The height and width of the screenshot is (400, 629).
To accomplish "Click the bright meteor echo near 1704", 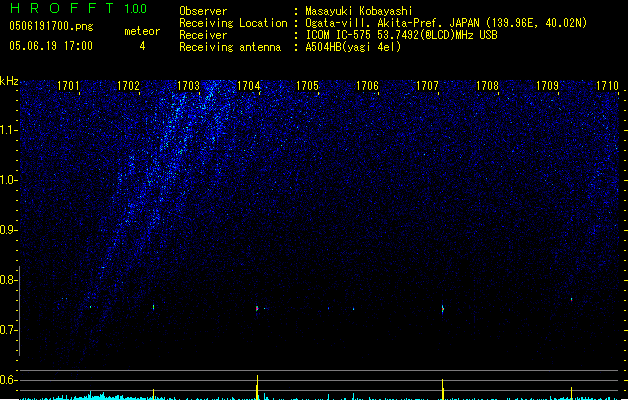I will 257,309.
